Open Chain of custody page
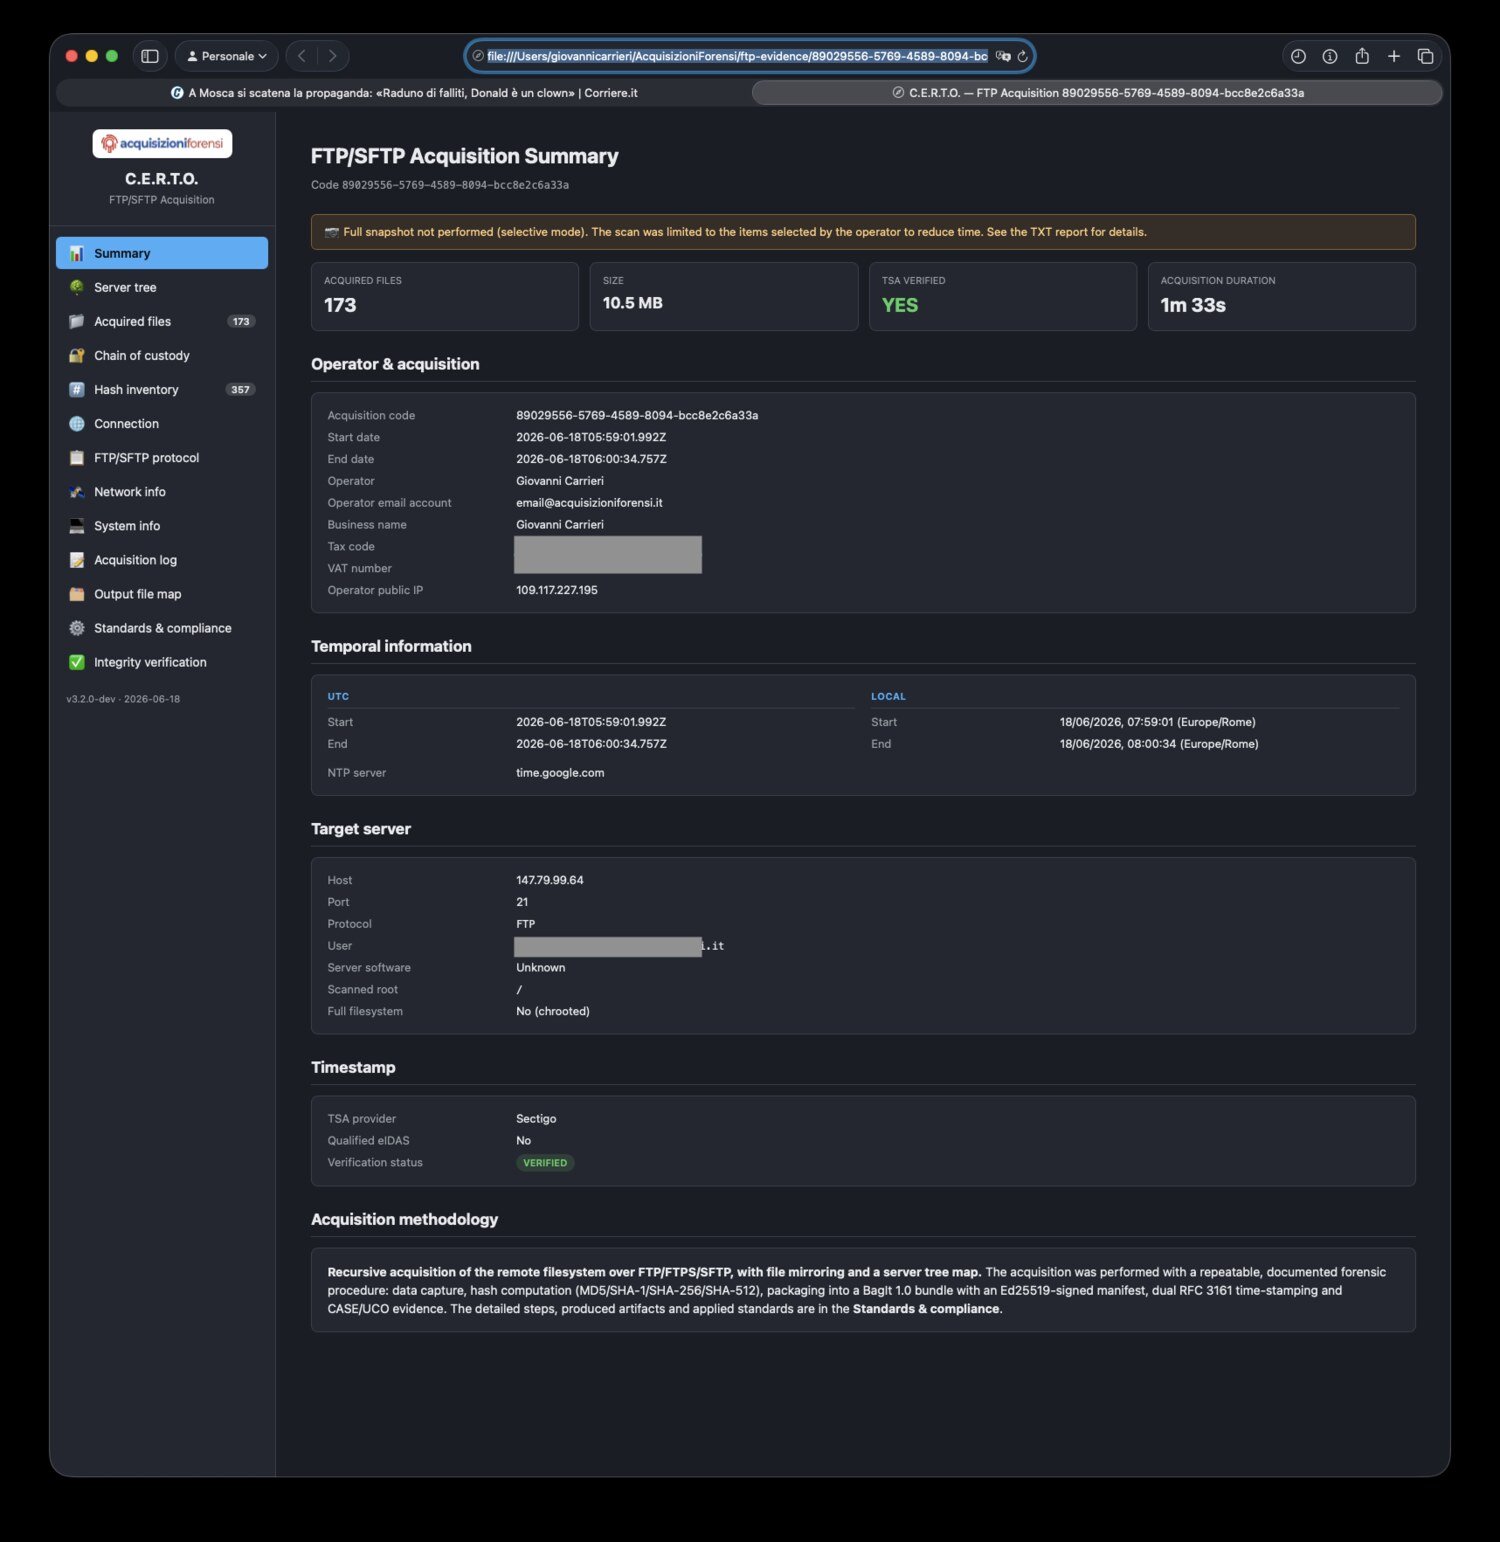 point(161,355)
